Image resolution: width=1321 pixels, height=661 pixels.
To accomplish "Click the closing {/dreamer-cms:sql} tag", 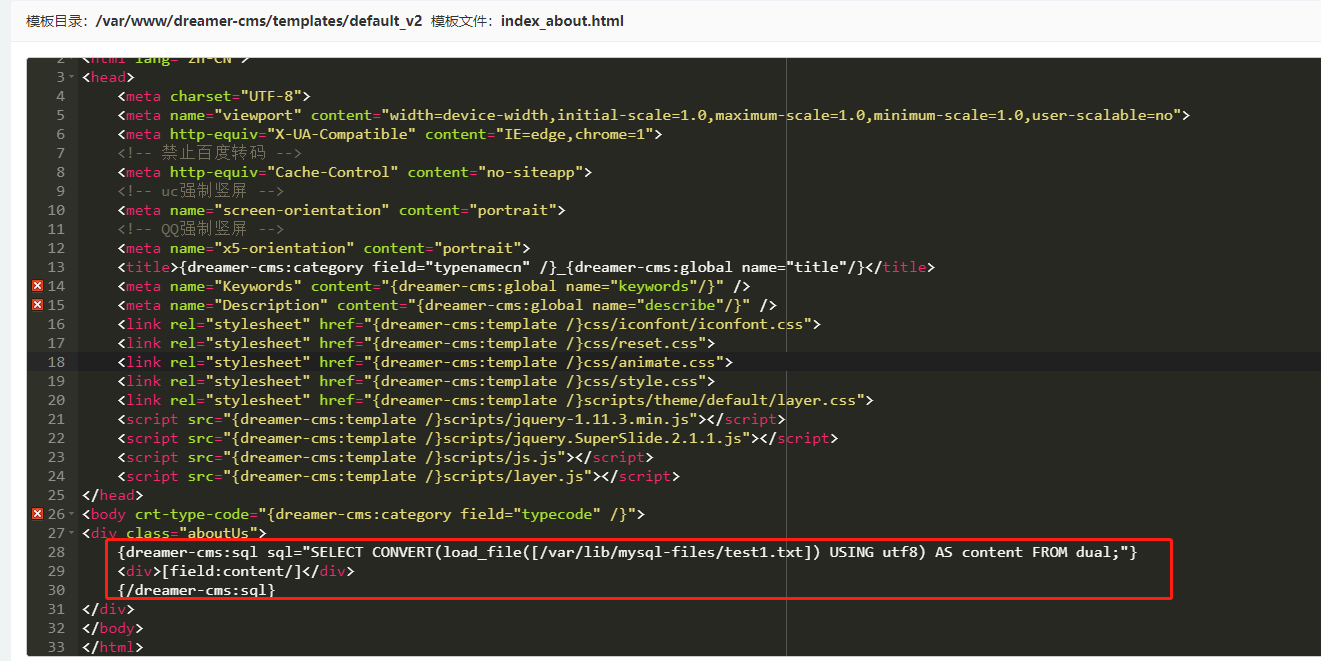I will click(x=196, y=590).
